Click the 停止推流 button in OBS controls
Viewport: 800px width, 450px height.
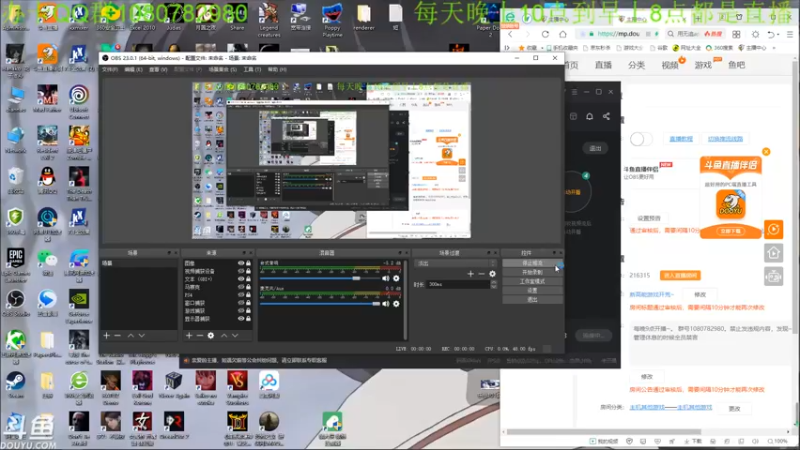click(x=532, y=263)
